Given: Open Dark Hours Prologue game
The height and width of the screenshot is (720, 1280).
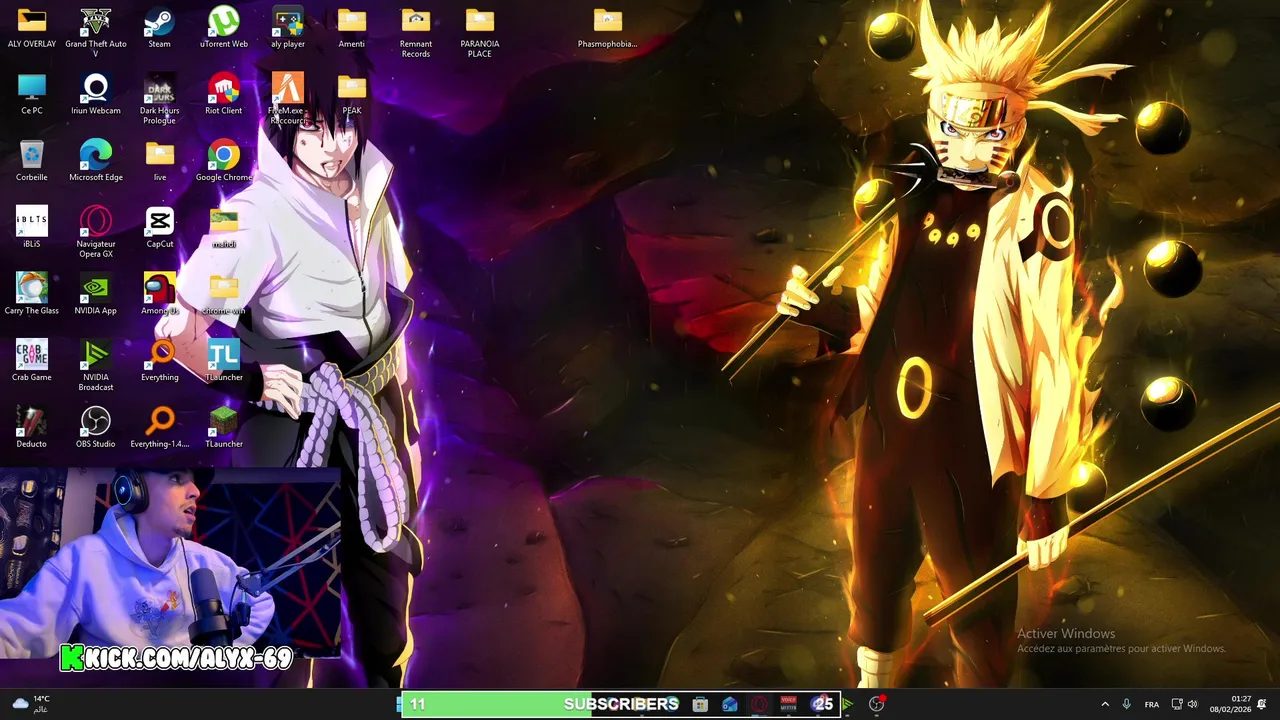Looking at the screenshot, I should point(160,100).
